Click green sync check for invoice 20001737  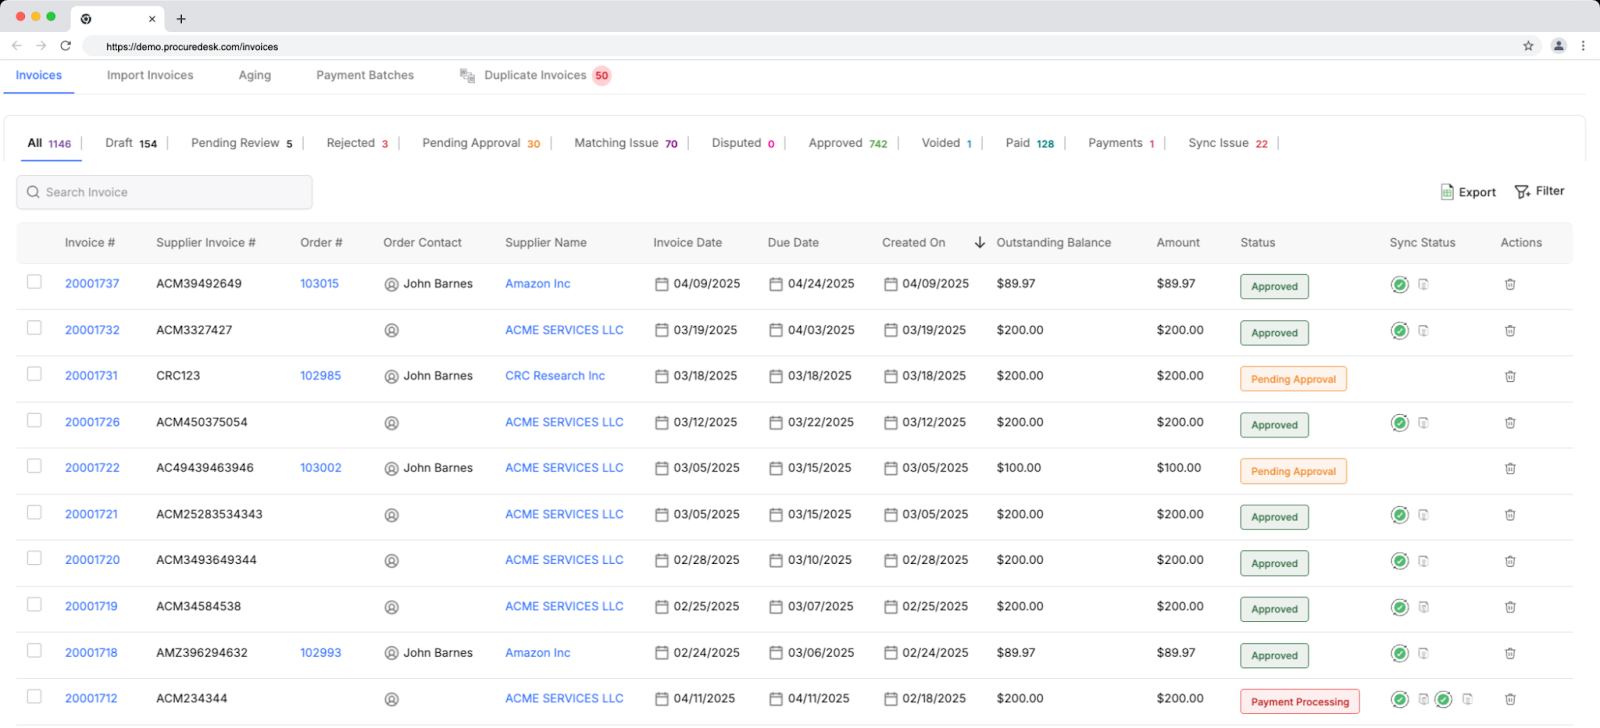click(1400, 285)
